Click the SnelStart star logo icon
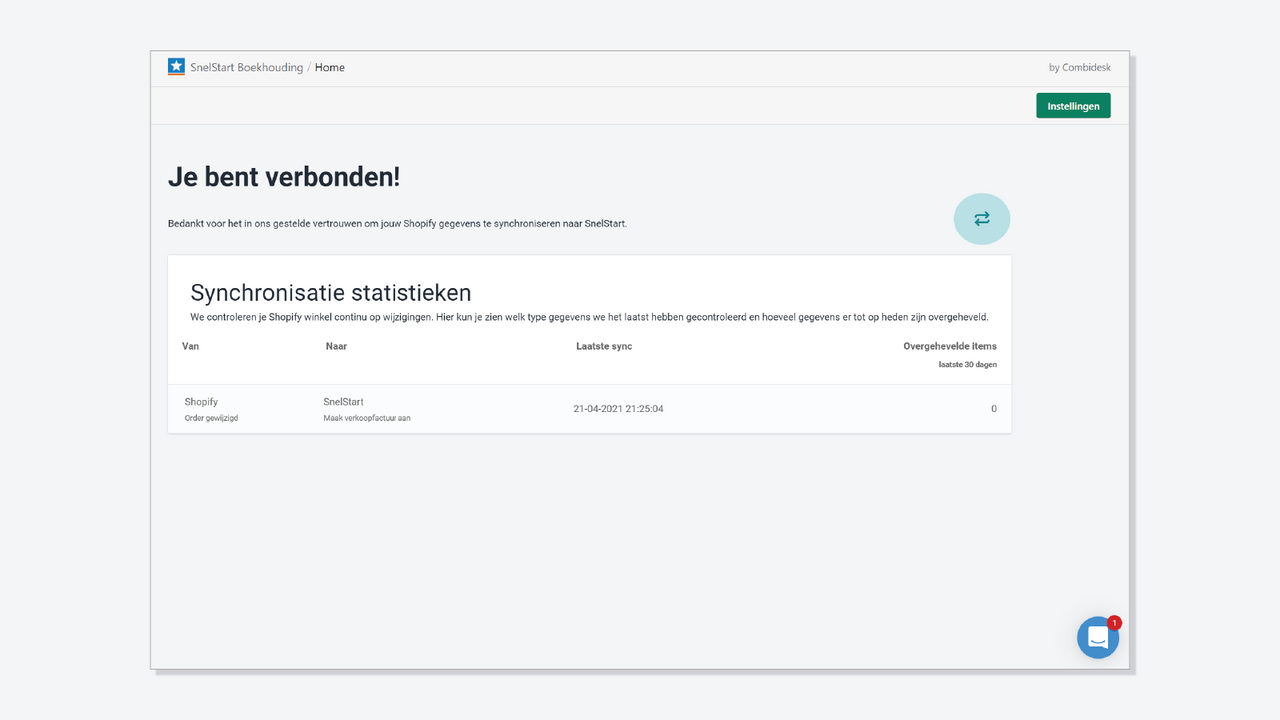Image resolution: width=1280 pixels, height=720 pixels. tap(176, 67)
